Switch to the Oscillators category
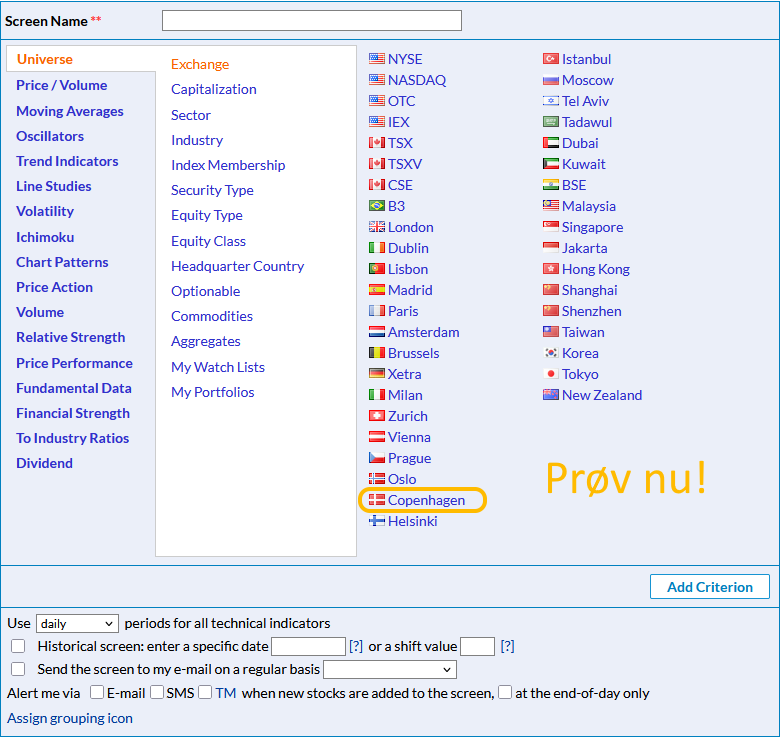The image size is (780, 738). [50, 136]
